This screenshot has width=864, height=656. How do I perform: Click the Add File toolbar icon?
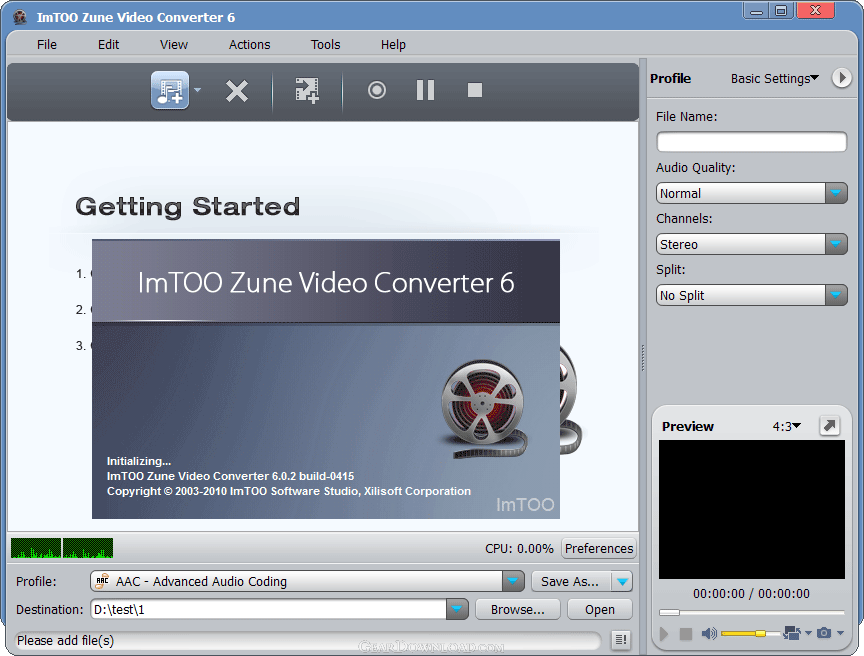click(x=170, y=90)
